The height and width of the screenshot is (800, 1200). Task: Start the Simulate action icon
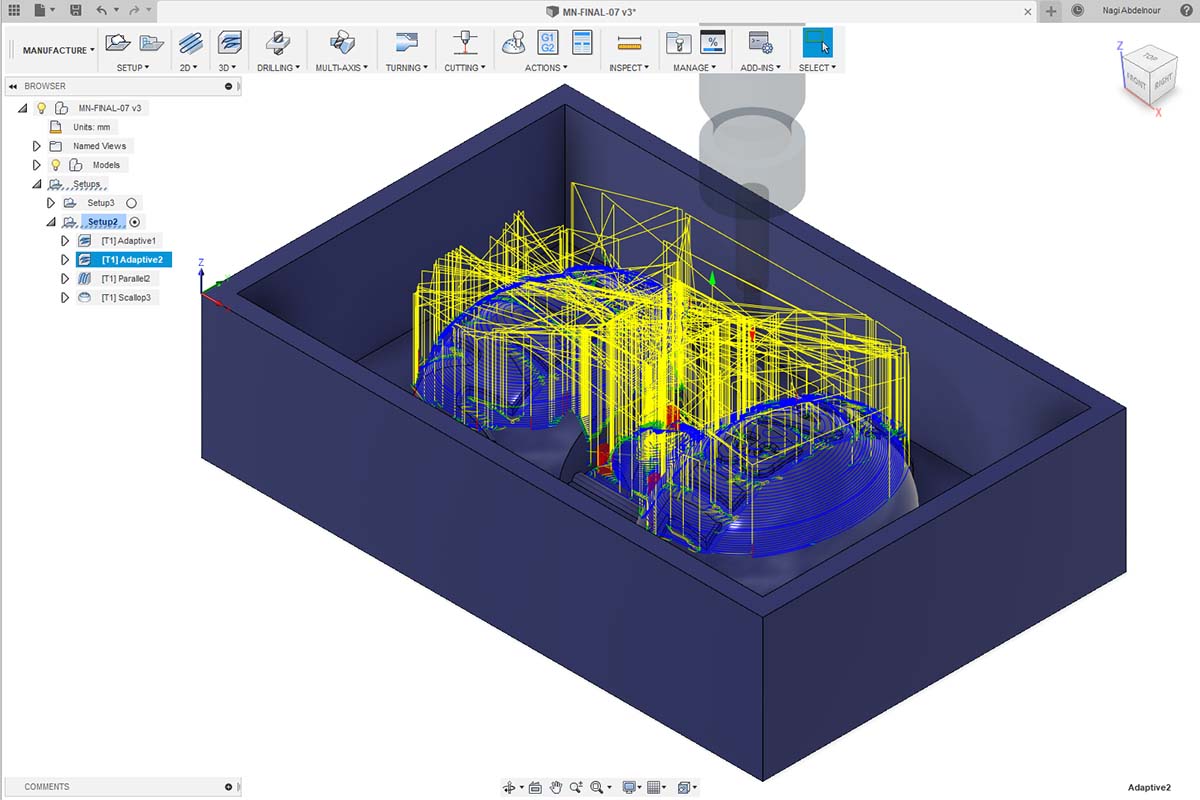coord(514,43)
